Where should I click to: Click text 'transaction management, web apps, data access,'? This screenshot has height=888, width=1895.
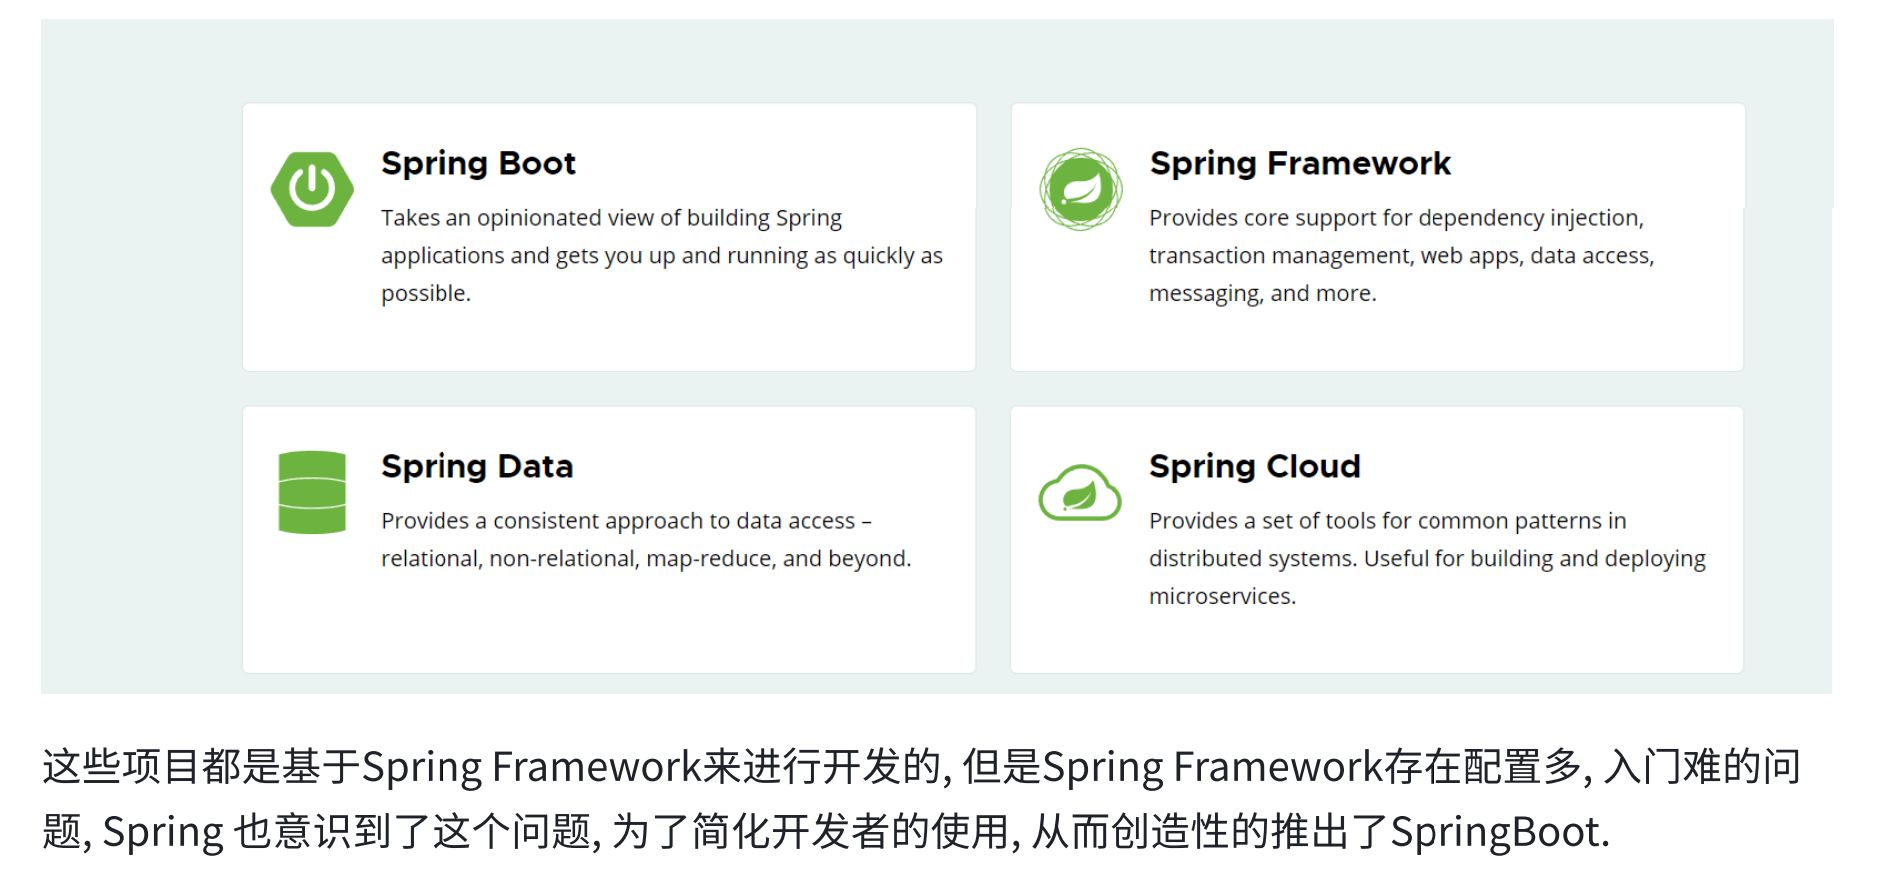tap(1402, 256)
